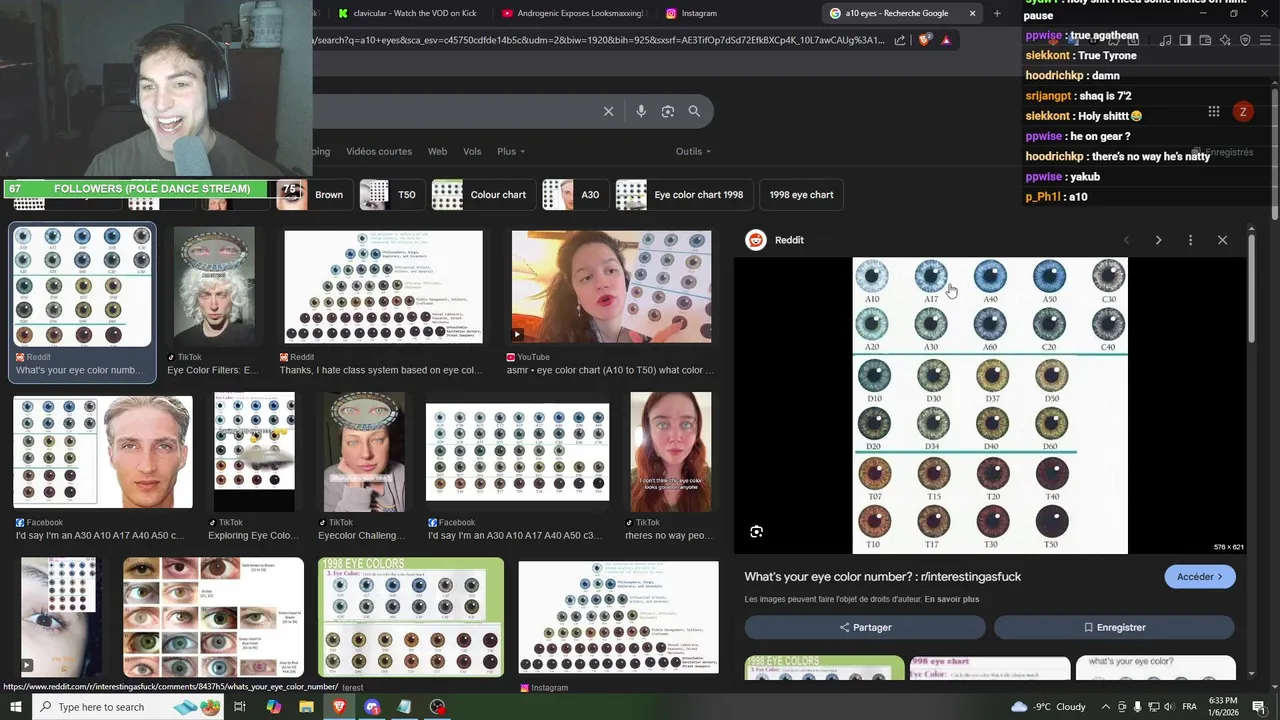Open the Brave VPN shield icon
The height and width of the screenshot is (720, 1280).
pos(1245,40)
